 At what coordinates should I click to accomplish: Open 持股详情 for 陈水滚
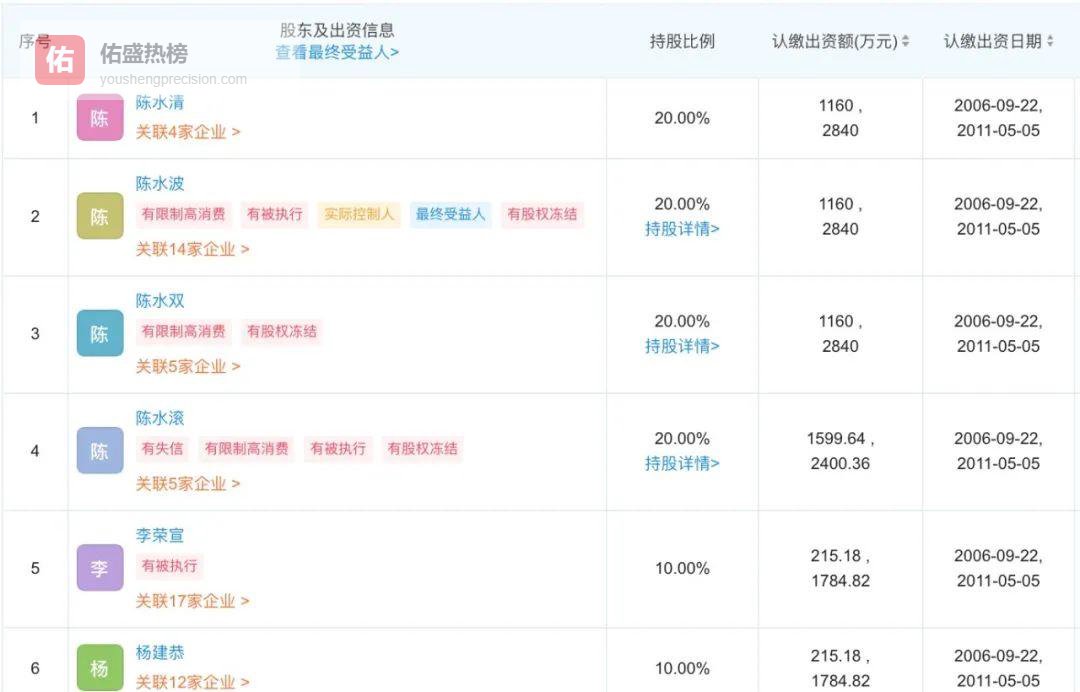click(681, 464)
